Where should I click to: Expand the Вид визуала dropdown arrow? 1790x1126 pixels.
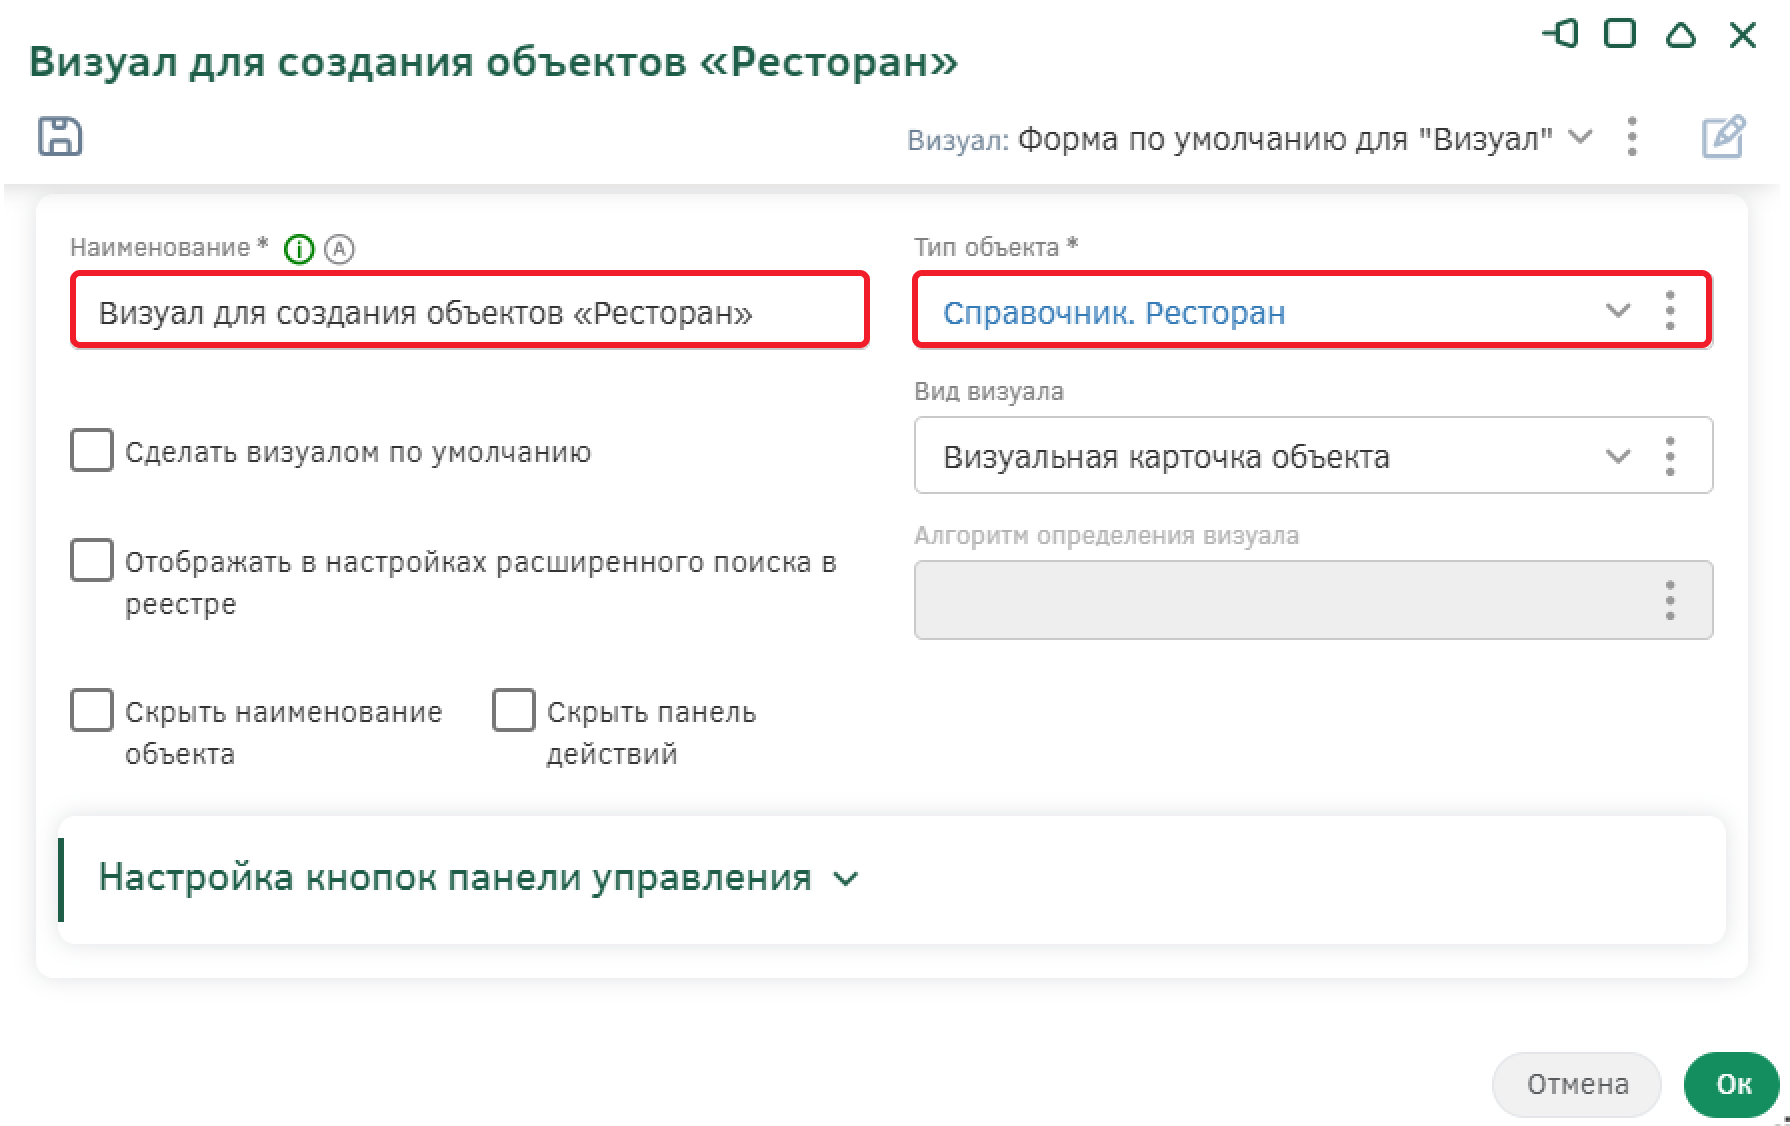click(x=1617, y=456)
